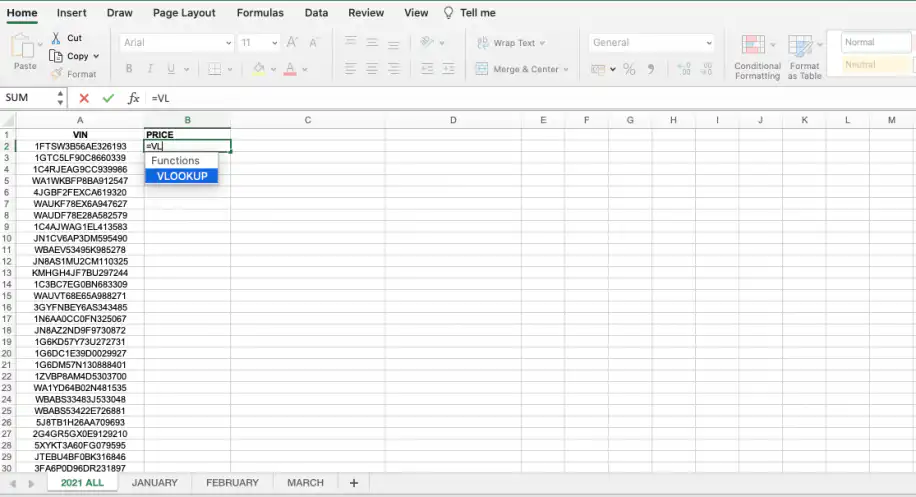Click in the formula bar text
916x497 pixels.
(x=160, y=98)
